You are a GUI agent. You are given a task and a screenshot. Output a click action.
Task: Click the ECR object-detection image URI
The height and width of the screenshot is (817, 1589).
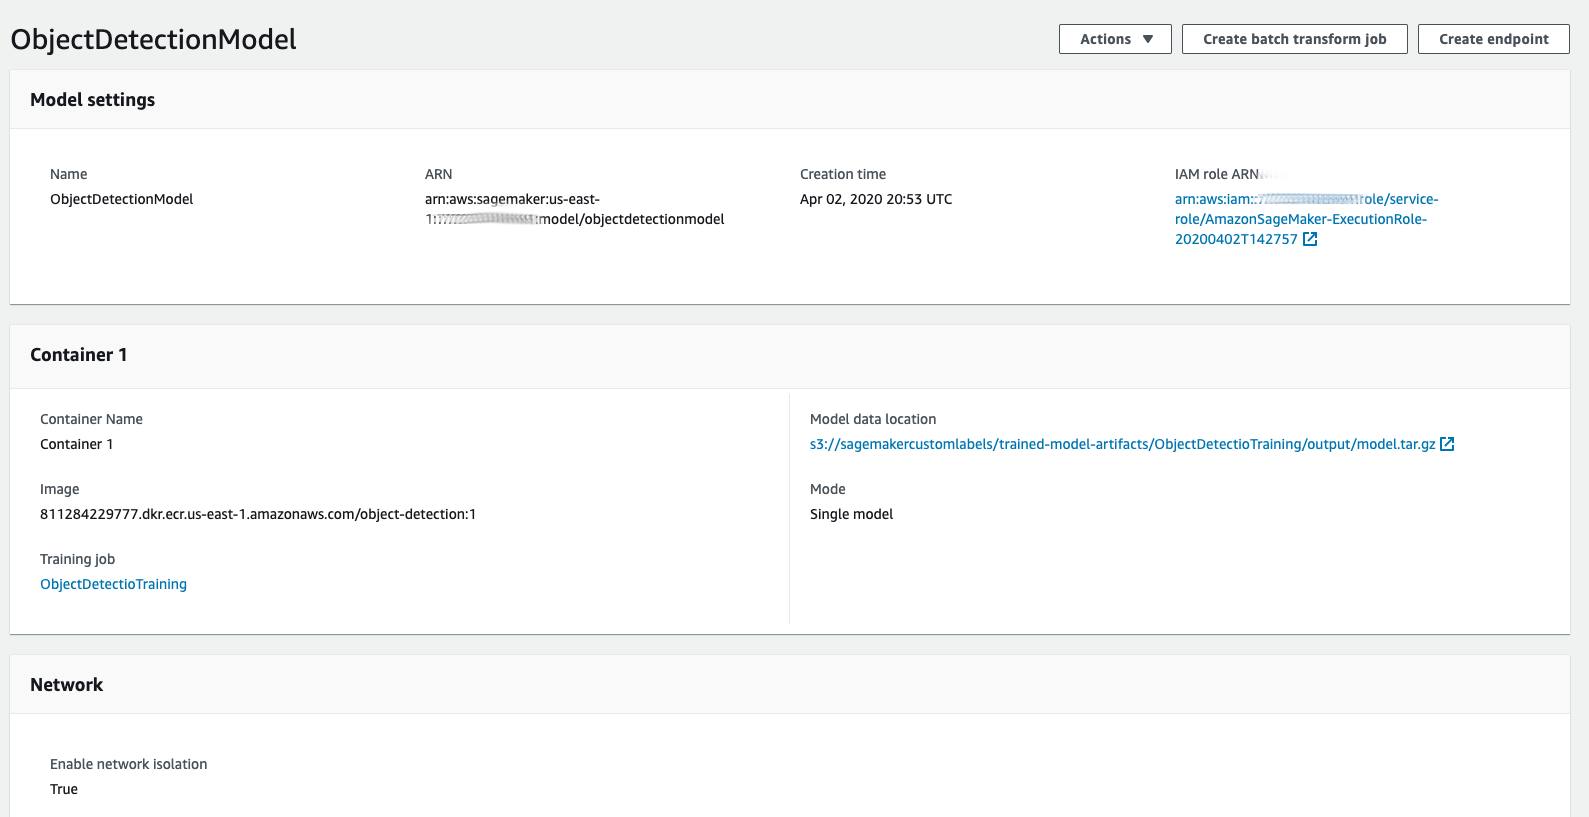[x=258, y=514]
